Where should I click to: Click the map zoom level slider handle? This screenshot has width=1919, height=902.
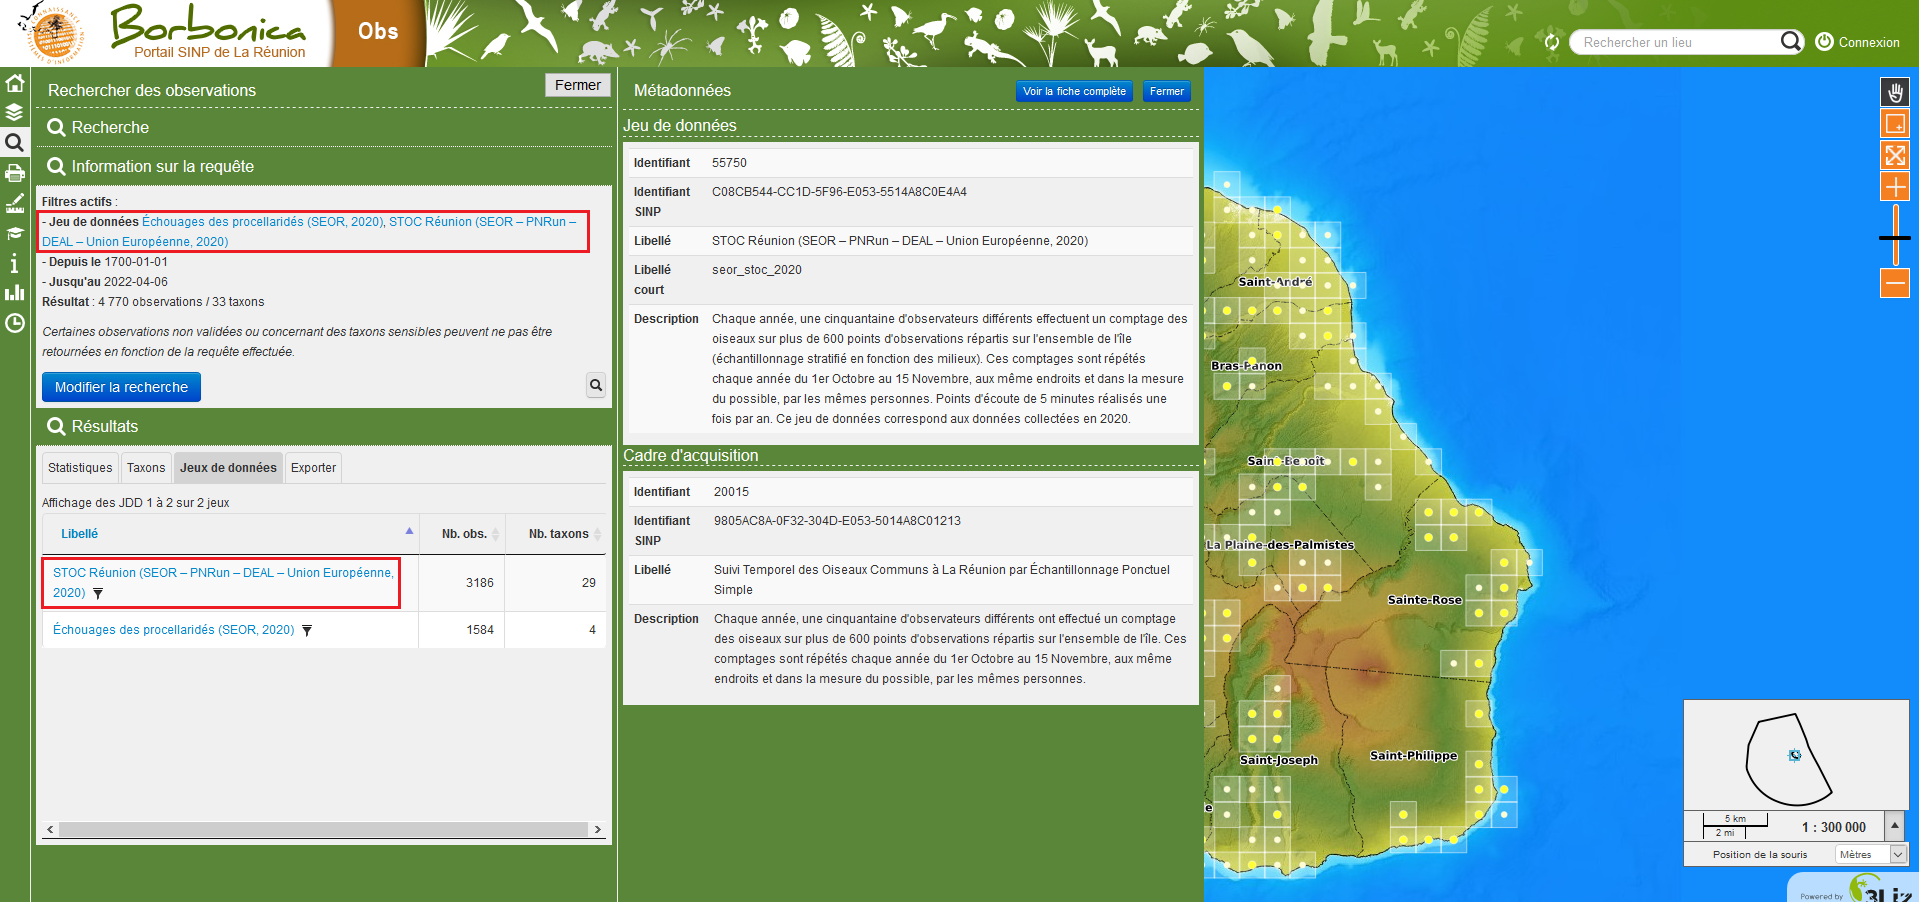click(1895, 238)
